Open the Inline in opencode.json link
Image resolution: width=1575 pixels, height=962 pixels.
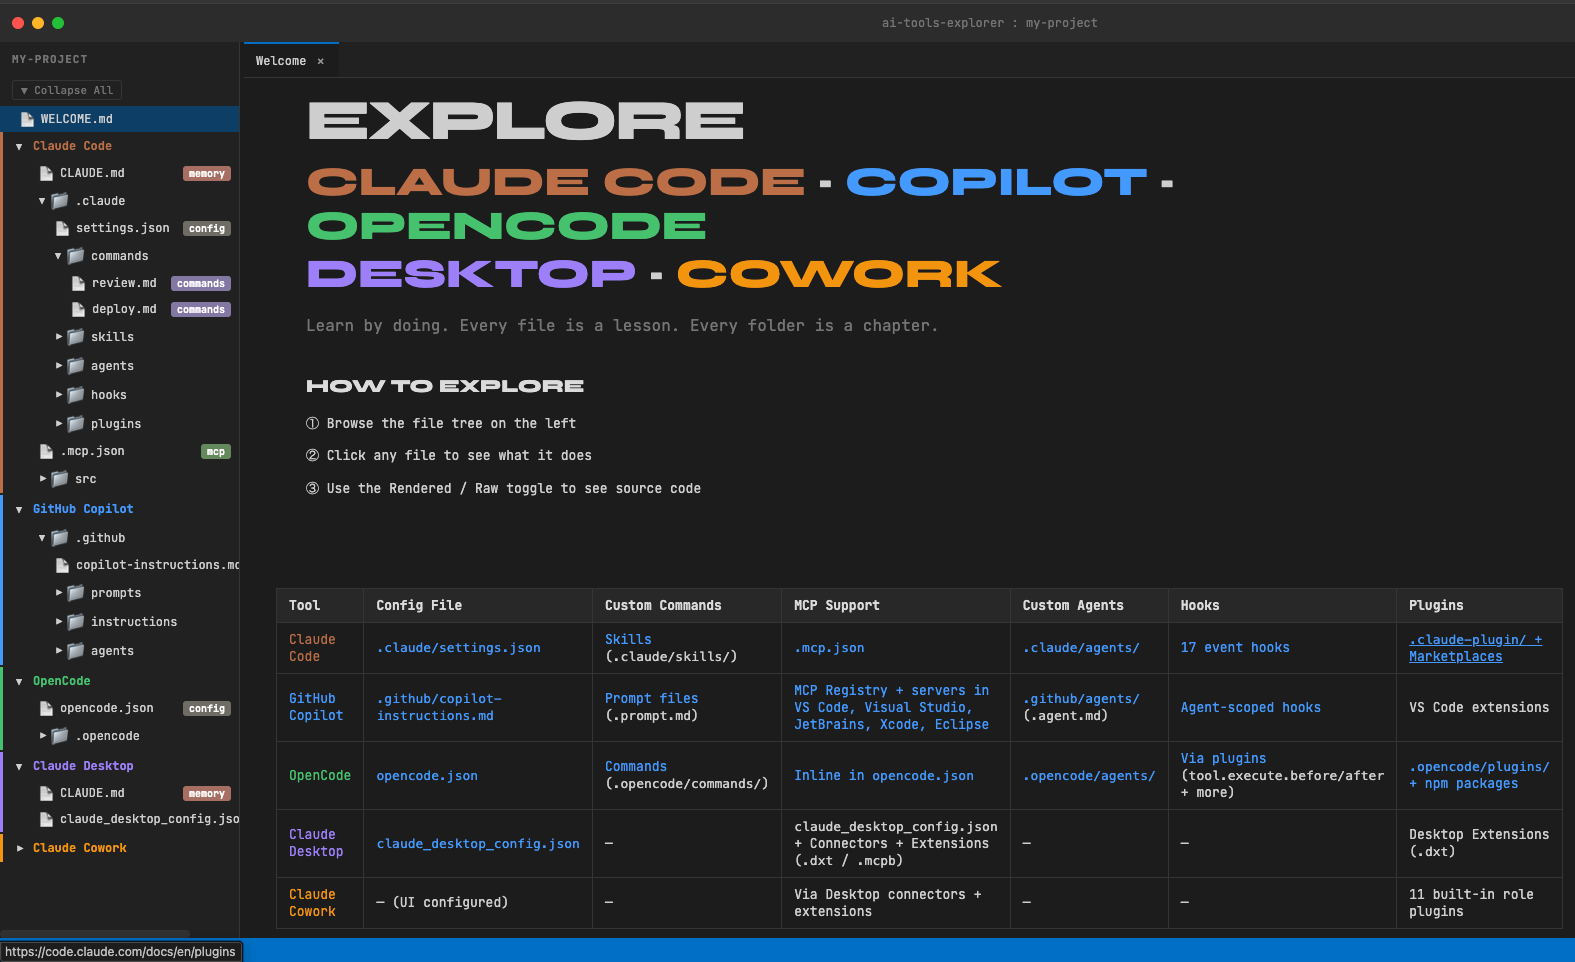884,776
